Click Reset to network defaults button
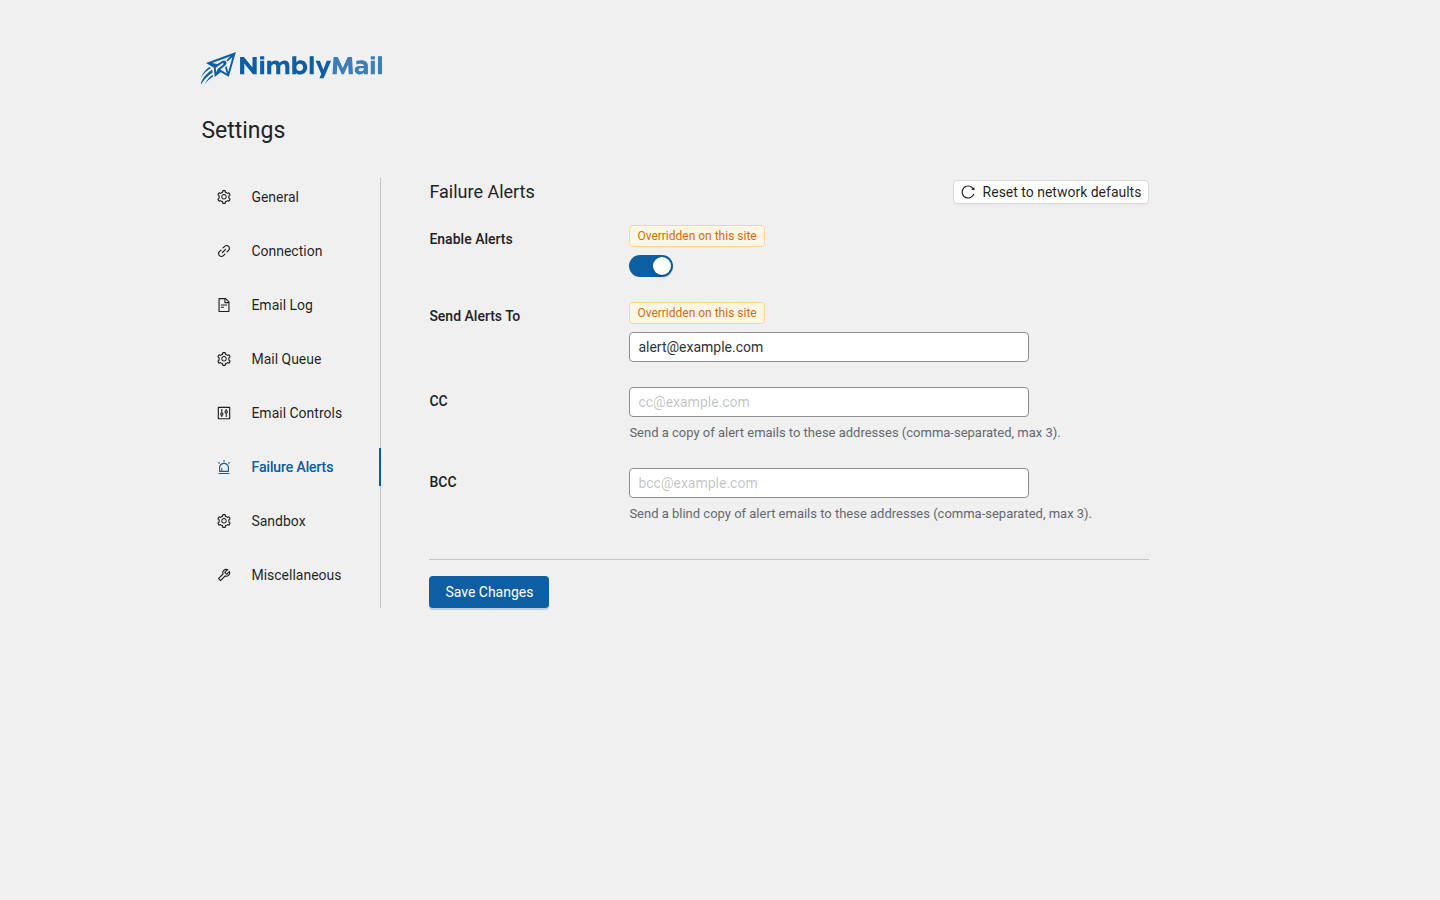The image size is (1440, 900). [1051, 192]
